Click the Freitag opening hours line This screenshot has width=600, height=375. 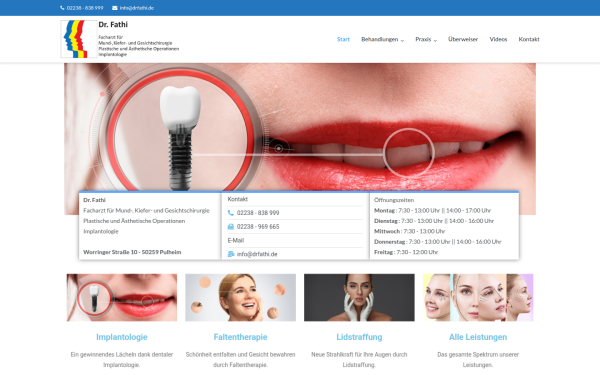pos(406,252)
